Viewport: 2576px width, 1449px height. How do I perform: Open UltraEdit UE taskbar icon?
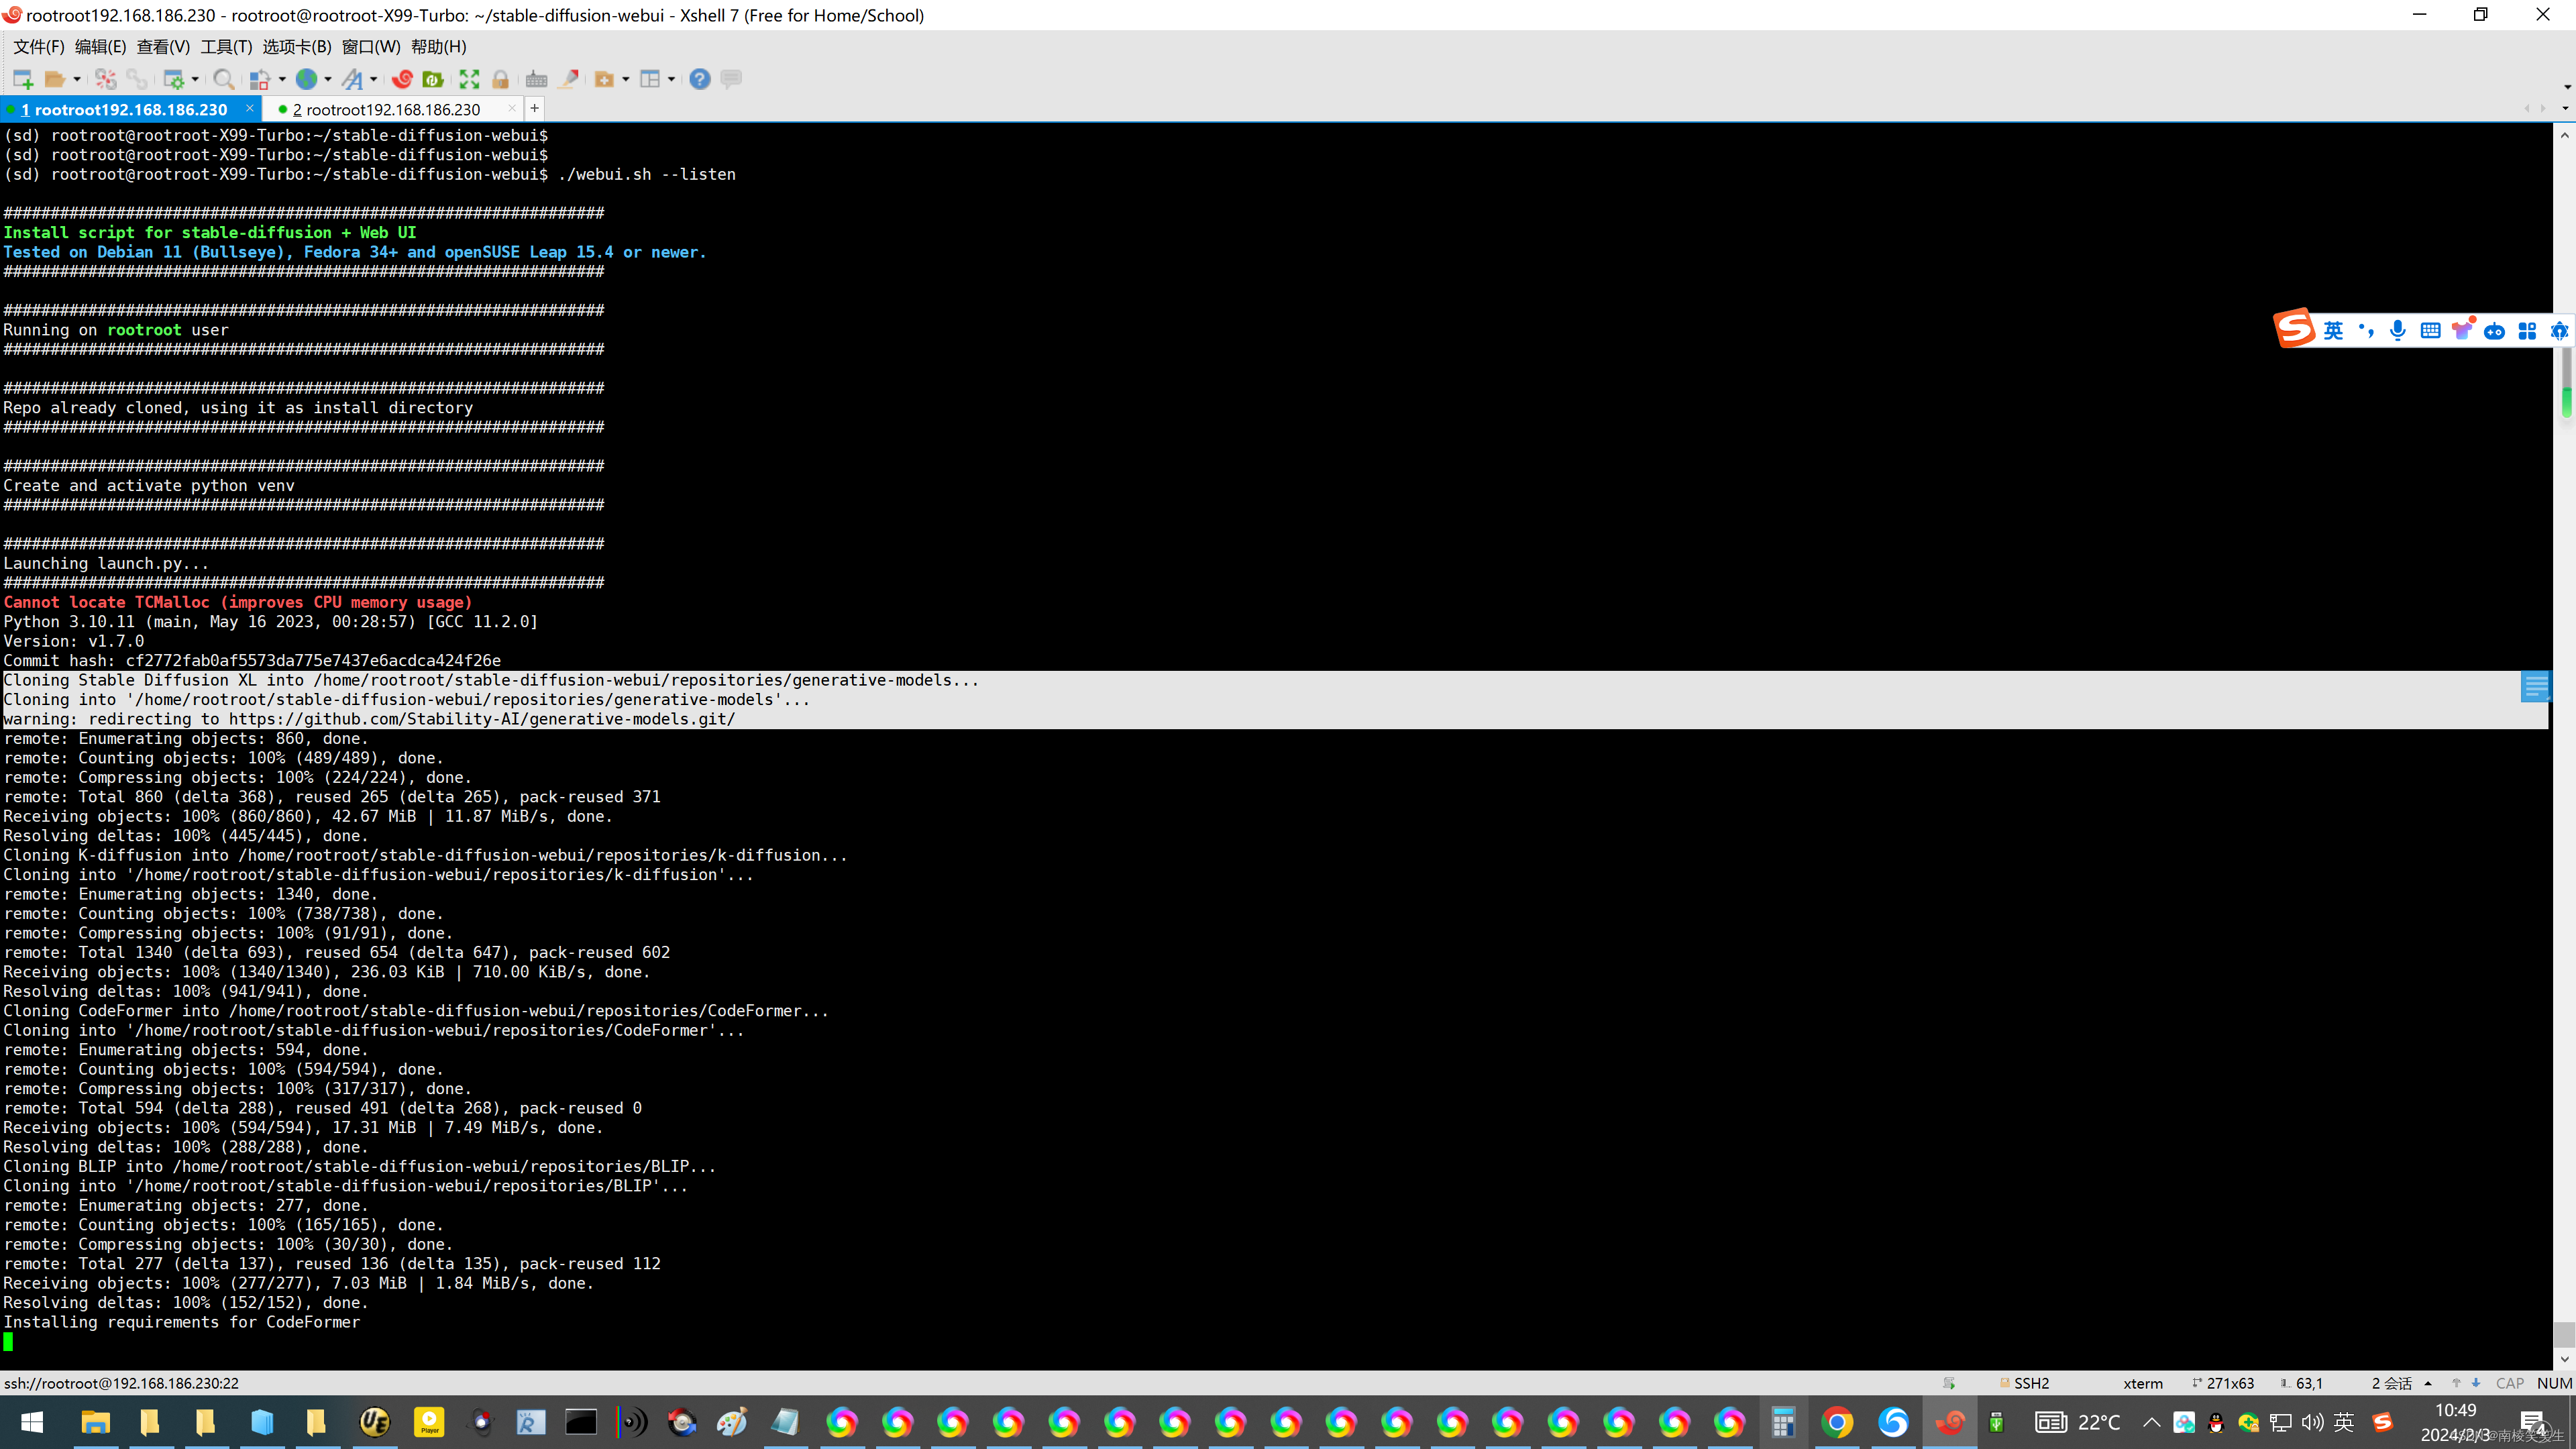(x=374, y=1422)
